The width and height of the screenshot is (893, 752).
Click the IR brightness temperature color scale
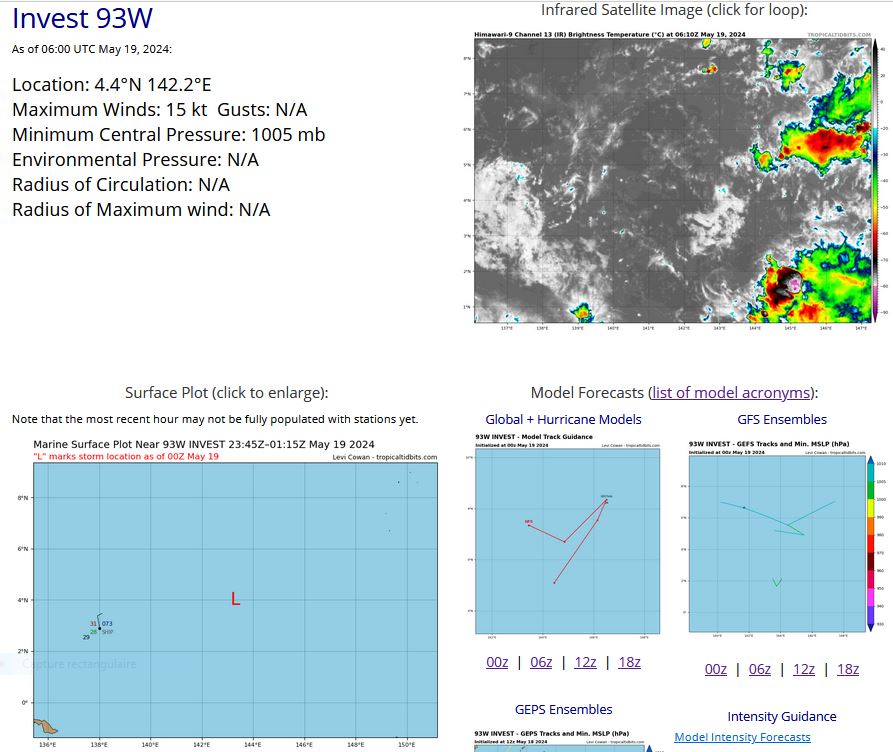tap(876, 179)
